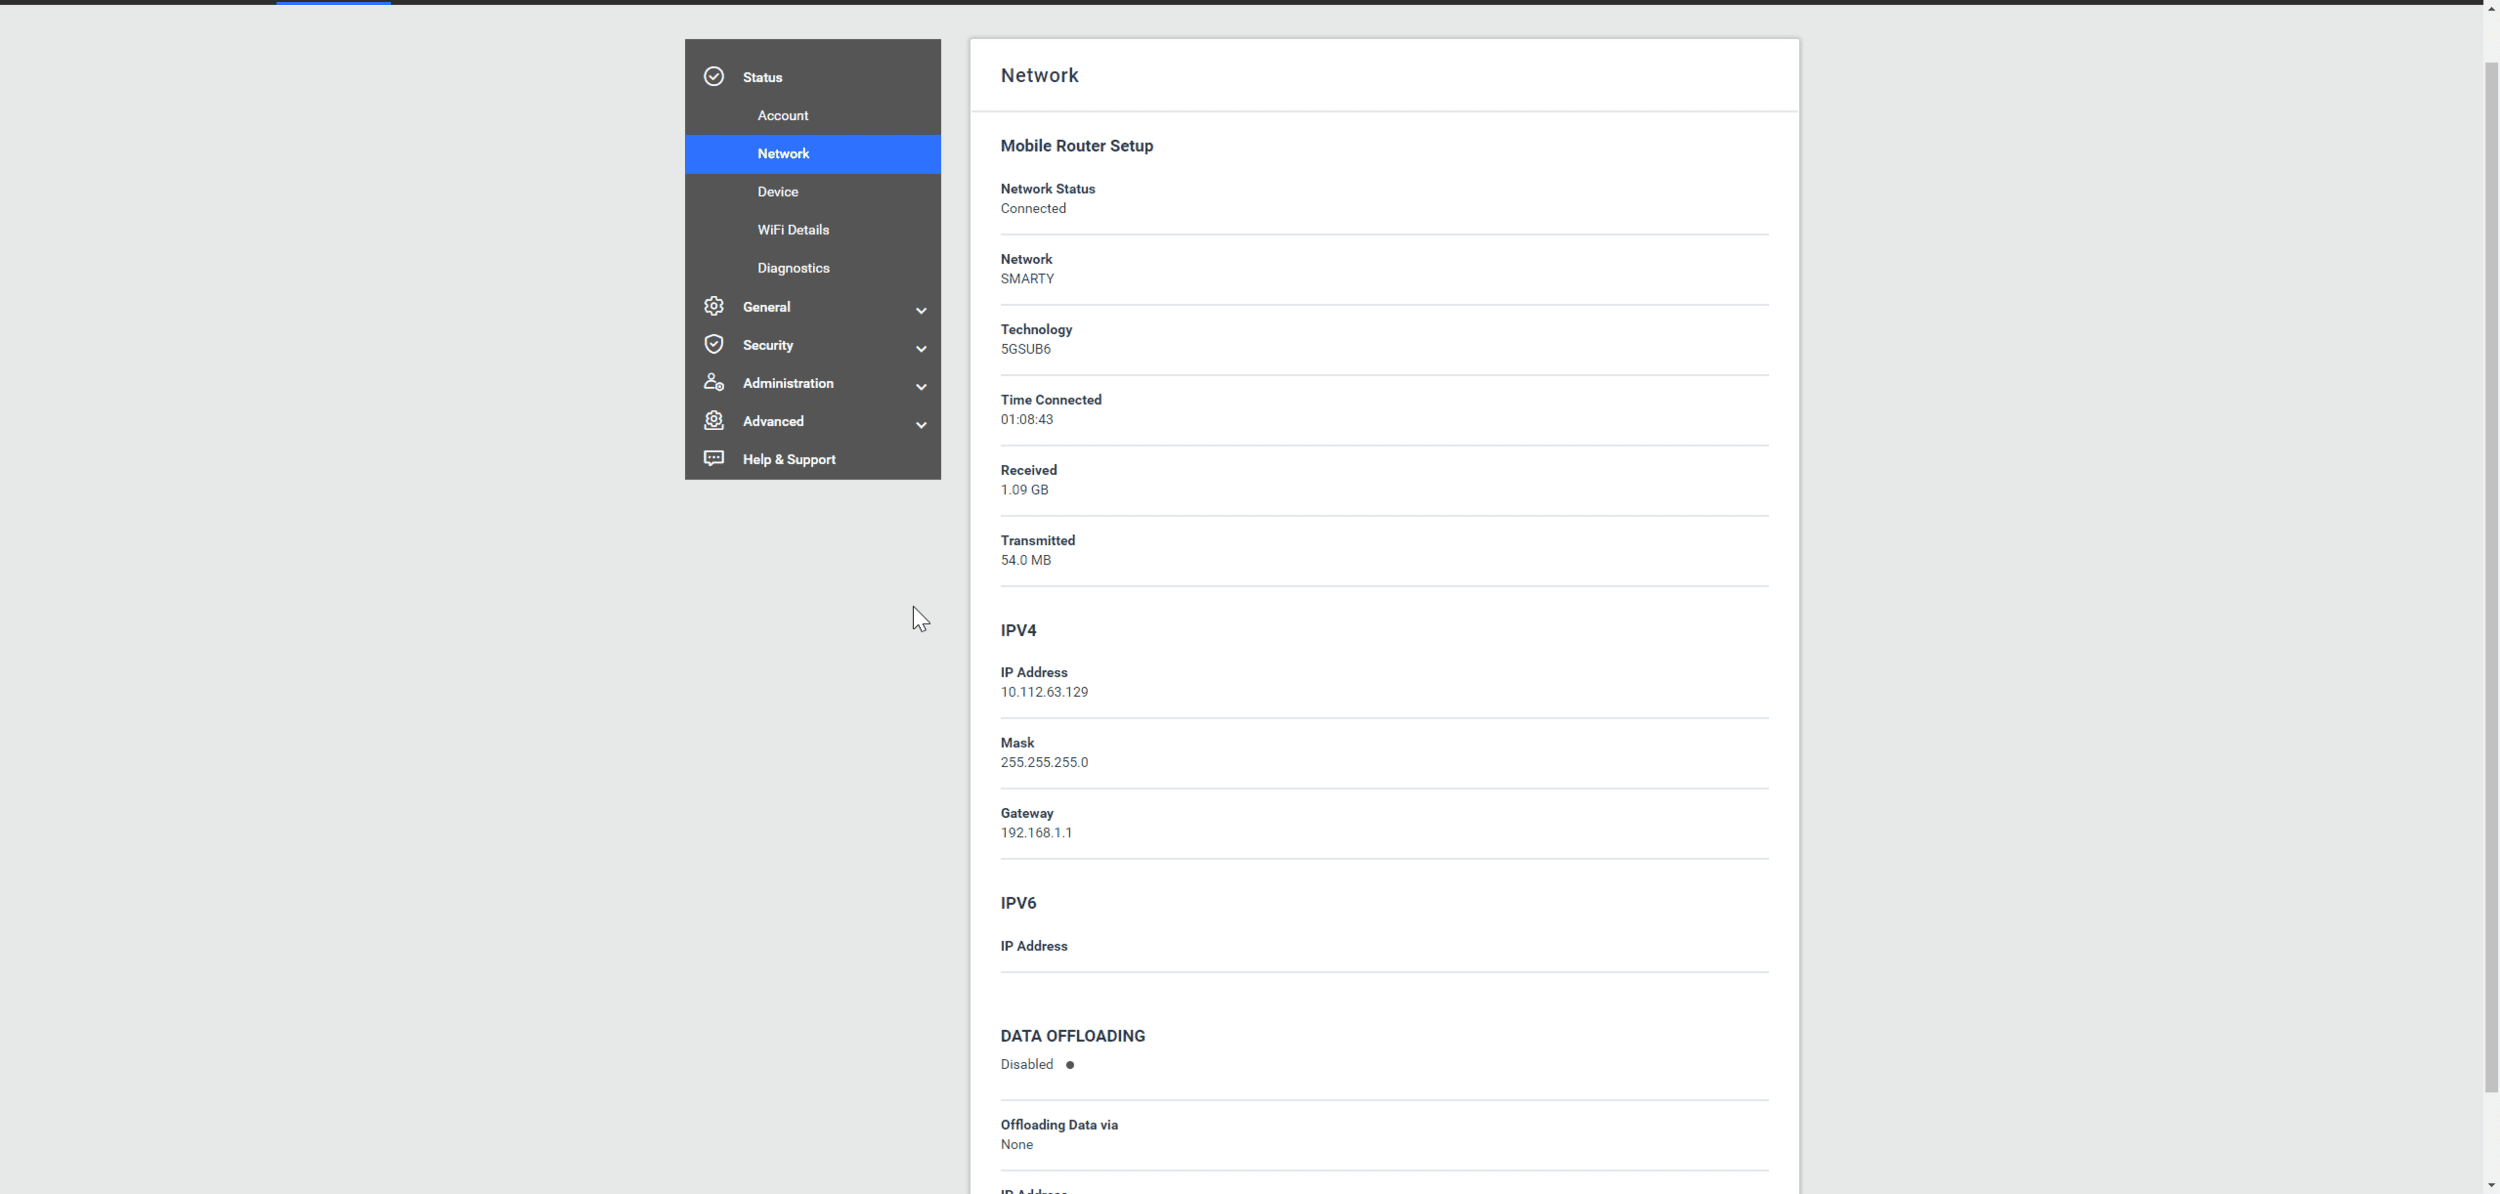Go to WiFi Details page
The width and height of the screenshot is (2500, 1194).
(792, 230)
